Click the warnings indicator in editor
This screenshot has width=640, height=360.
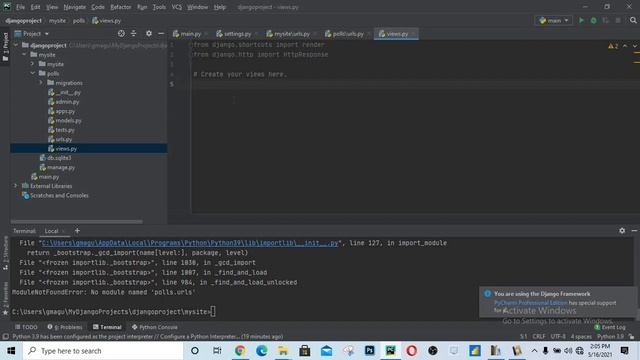(x=613, y=46)
